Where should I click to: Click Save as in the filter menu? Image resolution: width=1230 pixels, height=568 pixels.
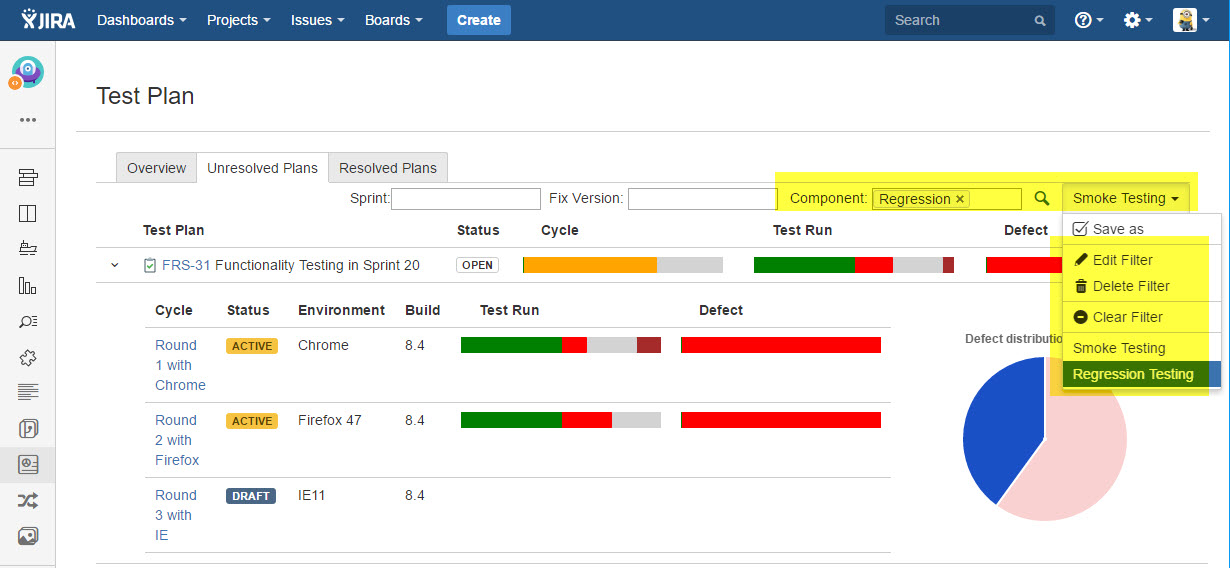point(1117,229)
